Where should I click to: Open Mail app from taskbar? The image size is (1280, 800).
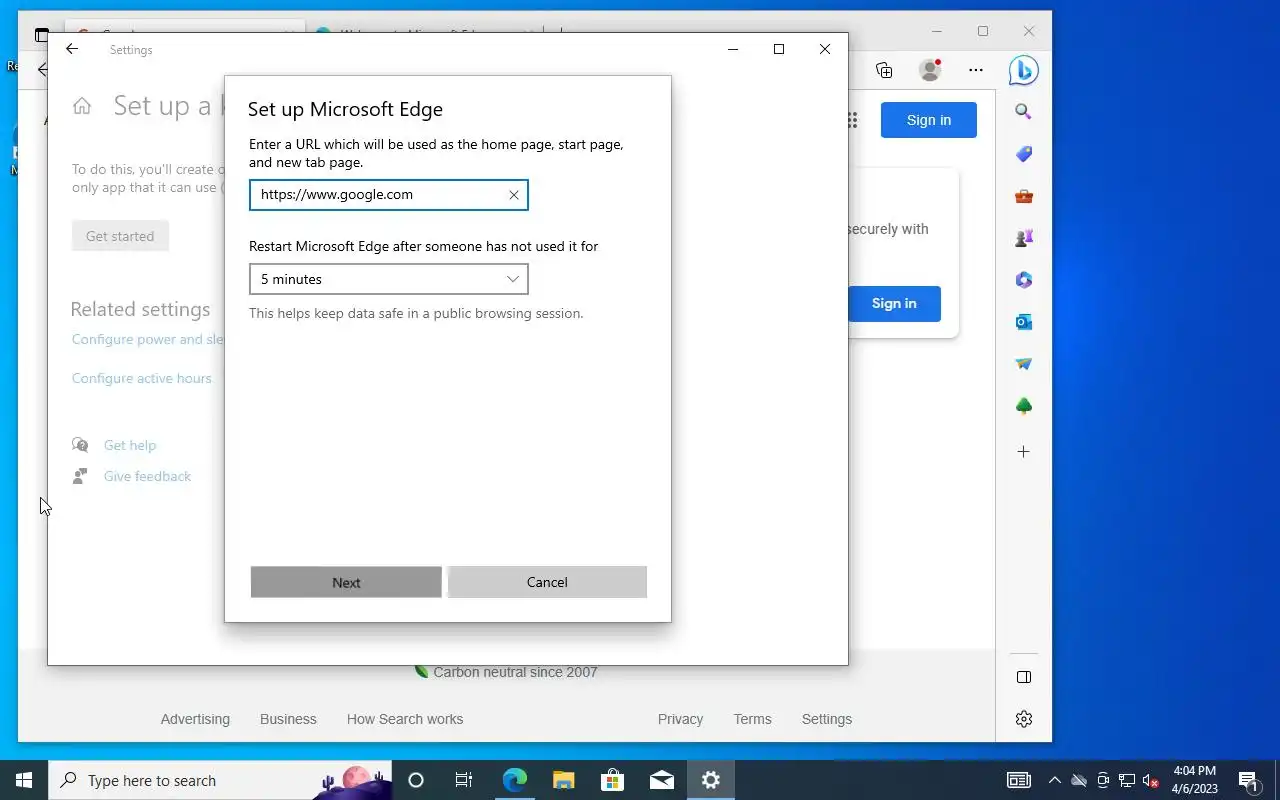661,780
